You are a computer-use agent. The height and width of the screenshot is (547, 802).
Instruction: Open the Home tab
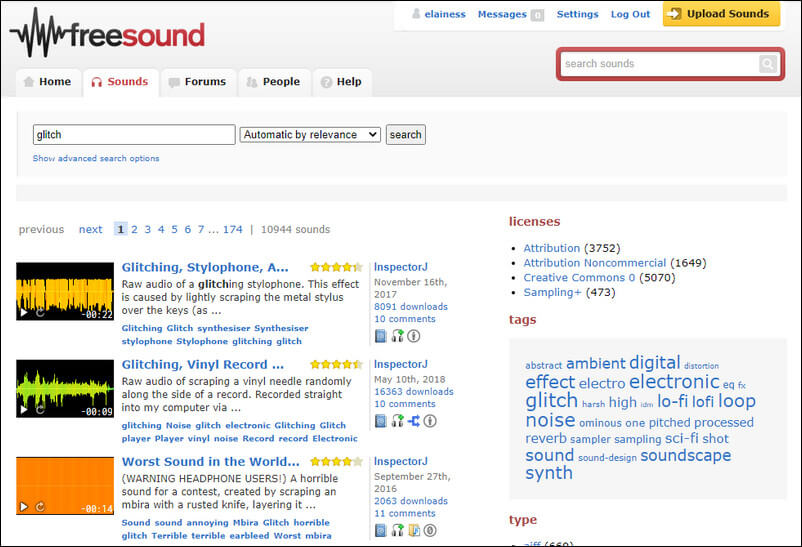(48, 82)
